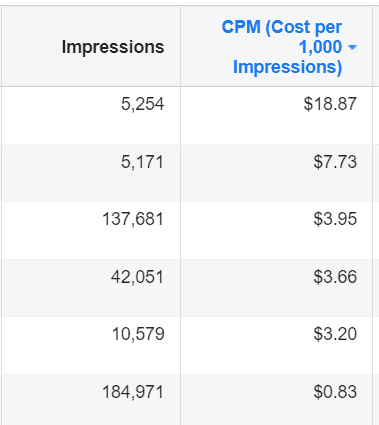
Task: Click the 42,051 impressions value
Action: coord(137,277)
